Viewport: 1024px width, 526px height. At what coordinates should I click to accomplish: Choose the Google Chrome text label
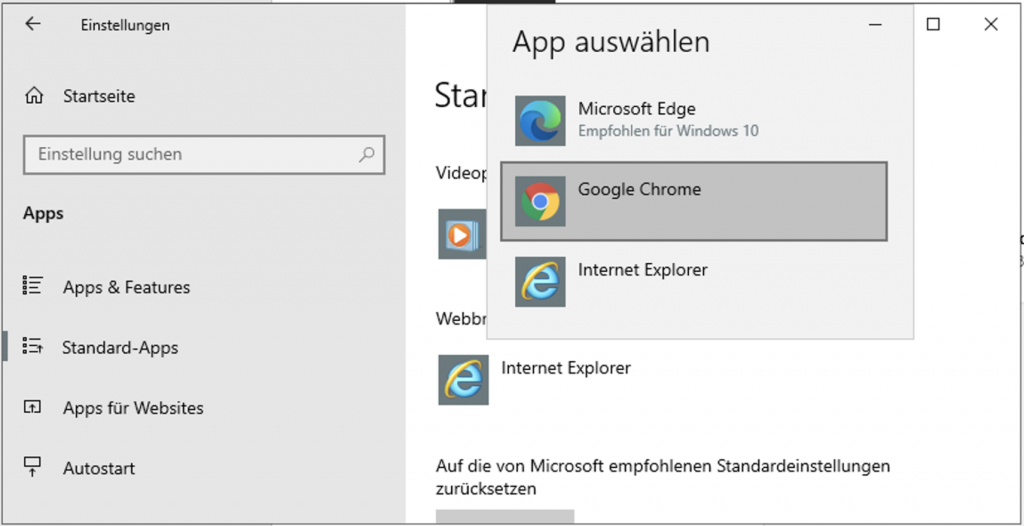tap(639, 190)
